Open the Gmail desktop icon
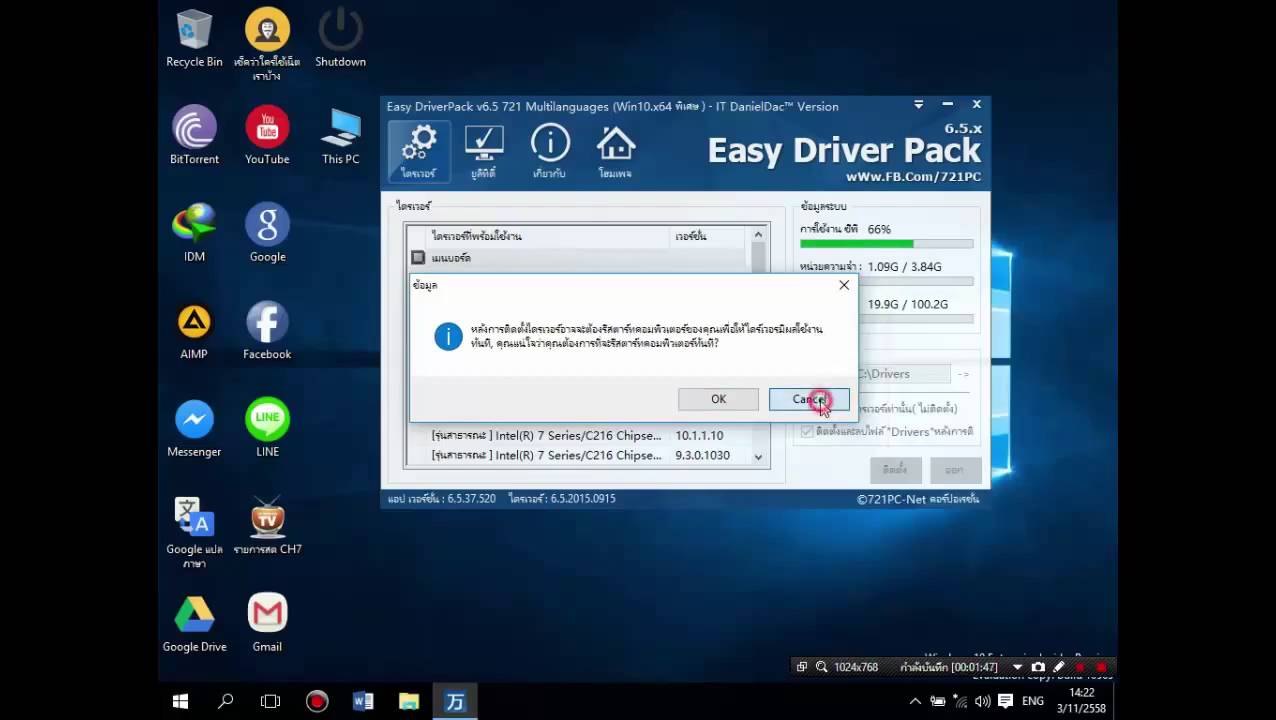 [267, 623]
